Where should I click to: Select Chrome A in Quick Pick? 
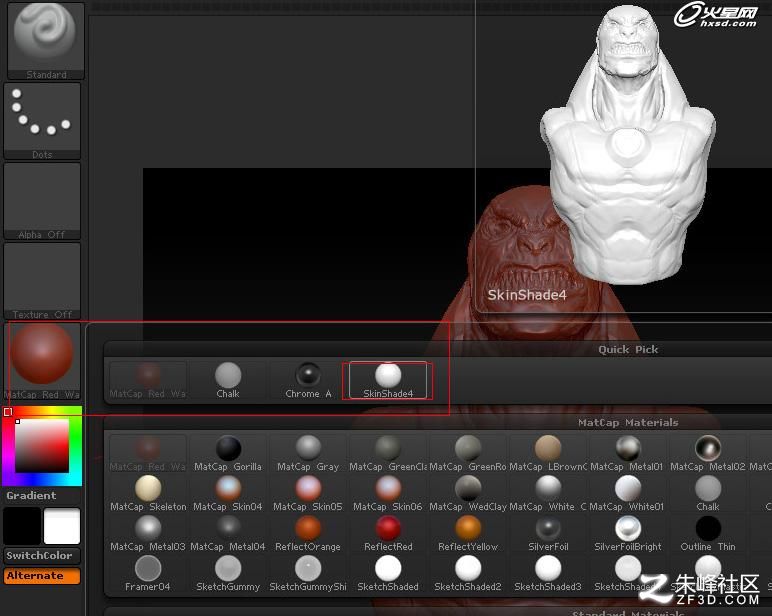pos(308,380)
